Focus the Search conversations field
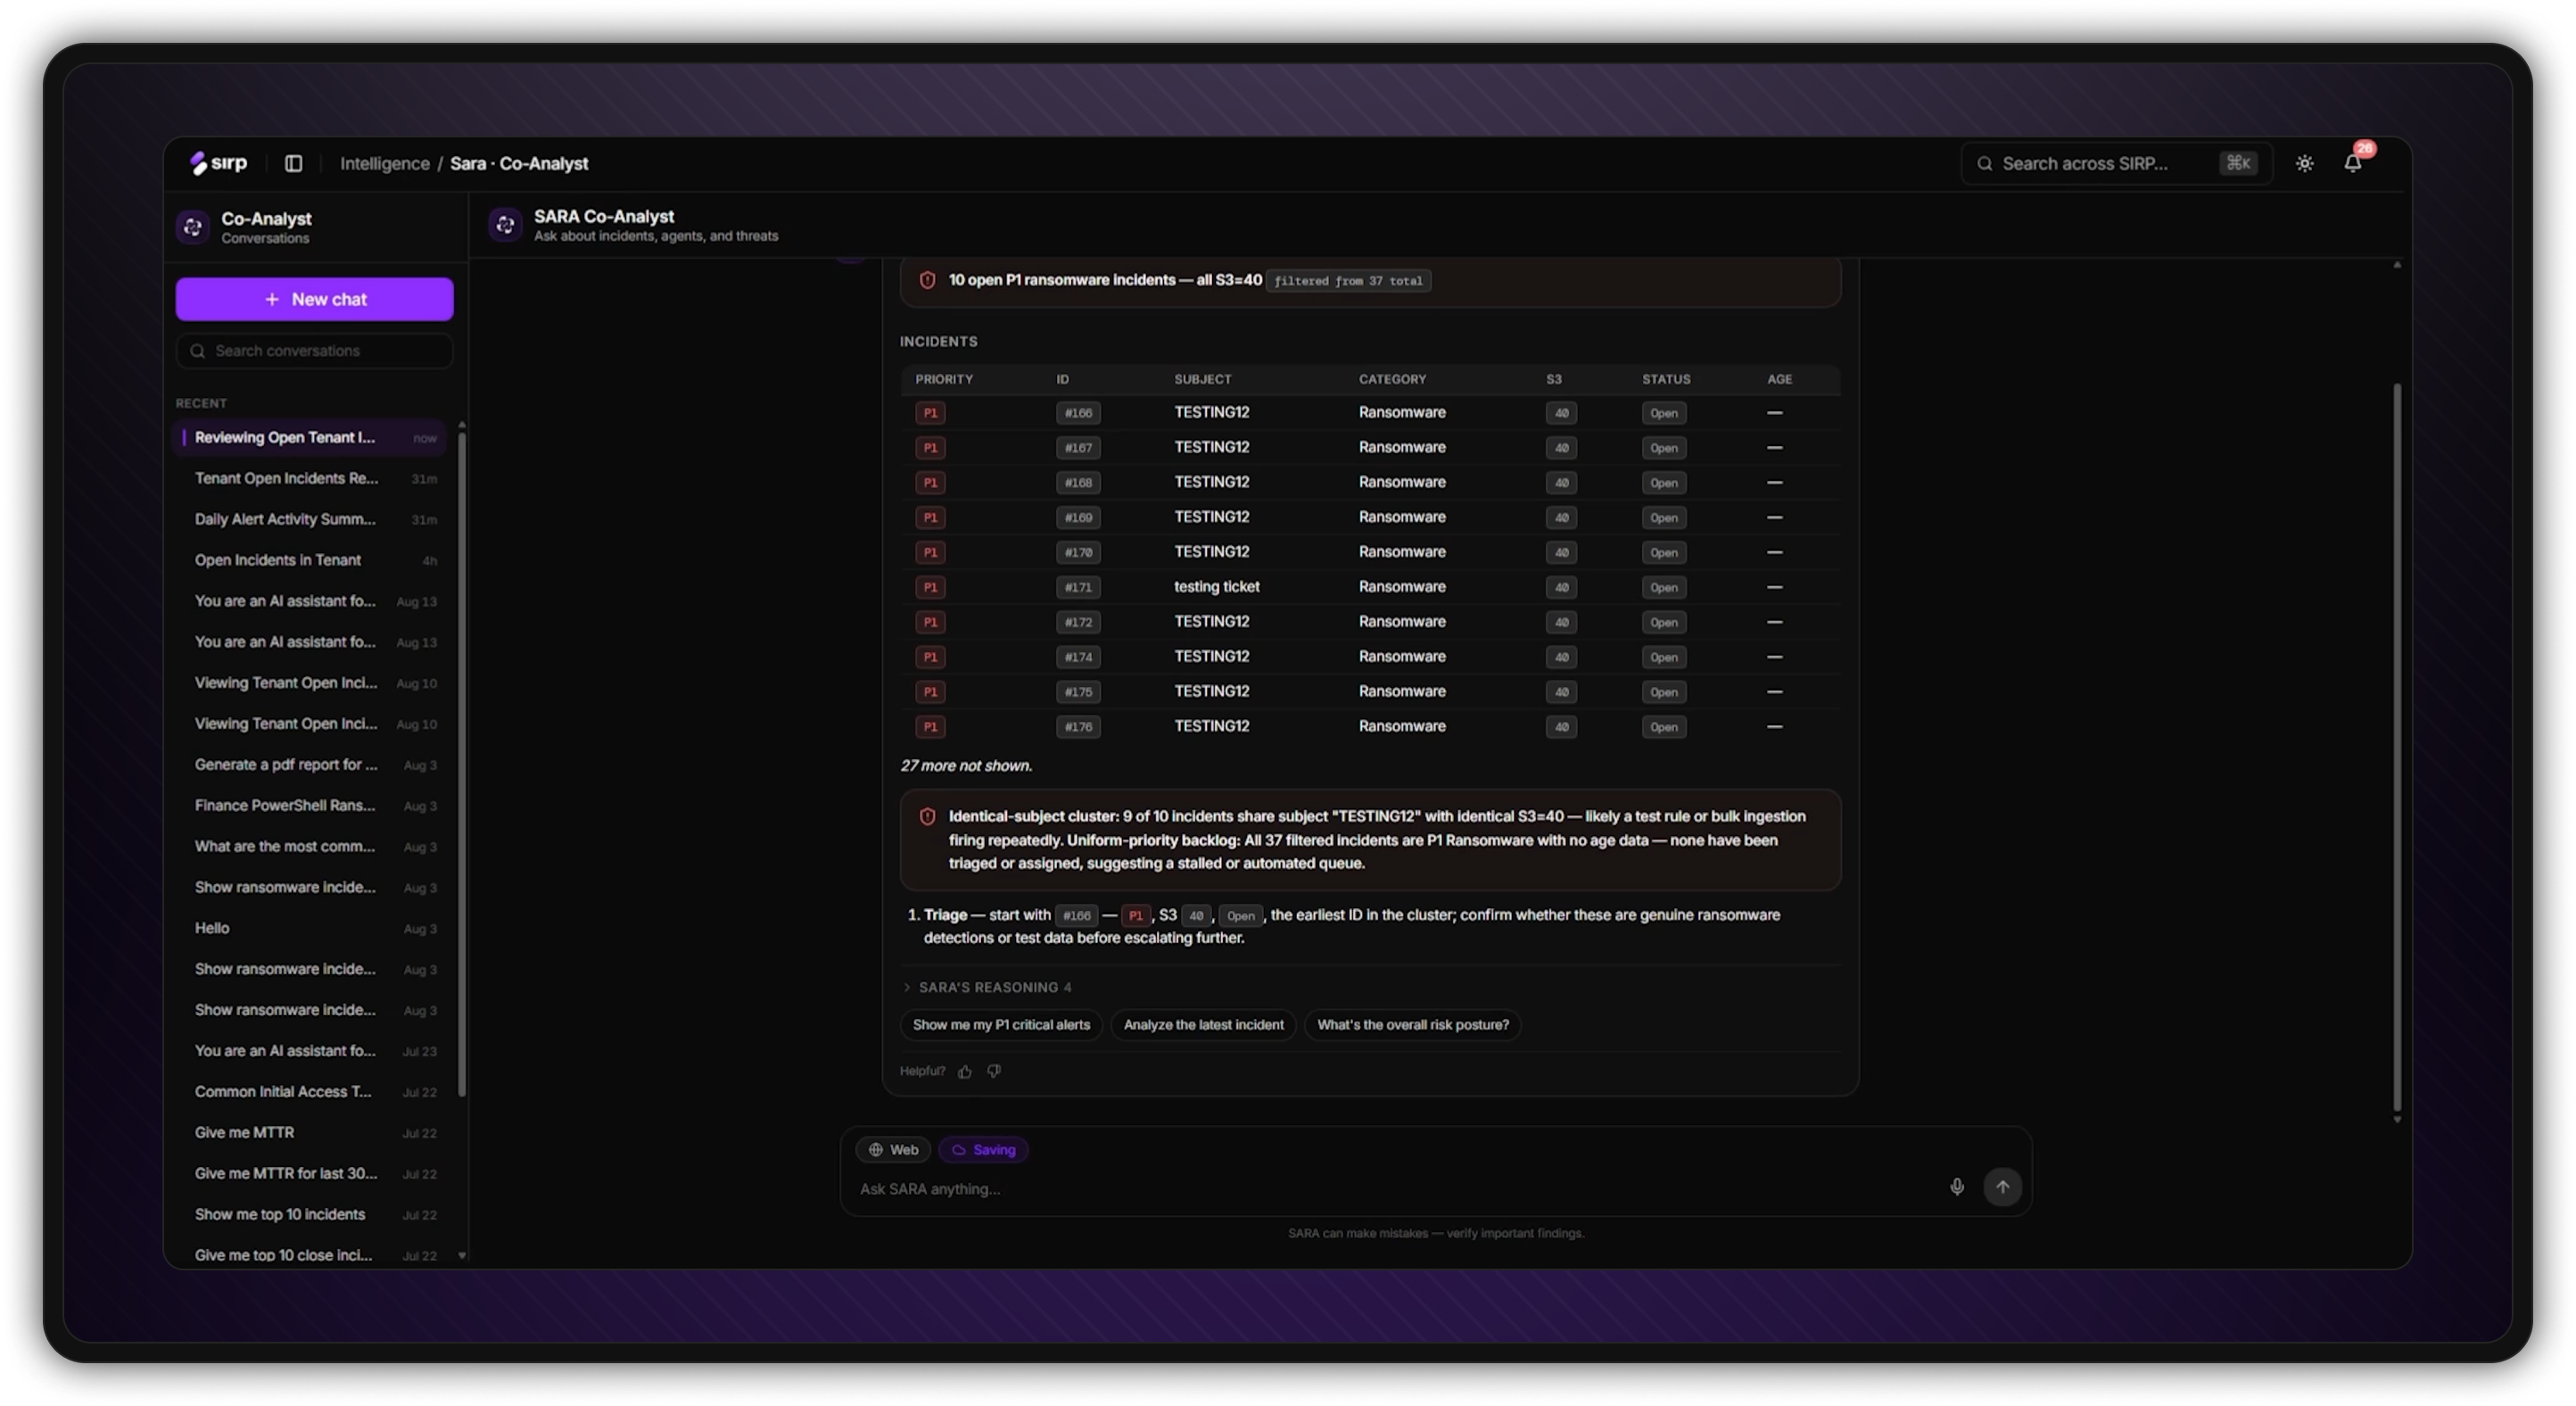 pos(314,351)
